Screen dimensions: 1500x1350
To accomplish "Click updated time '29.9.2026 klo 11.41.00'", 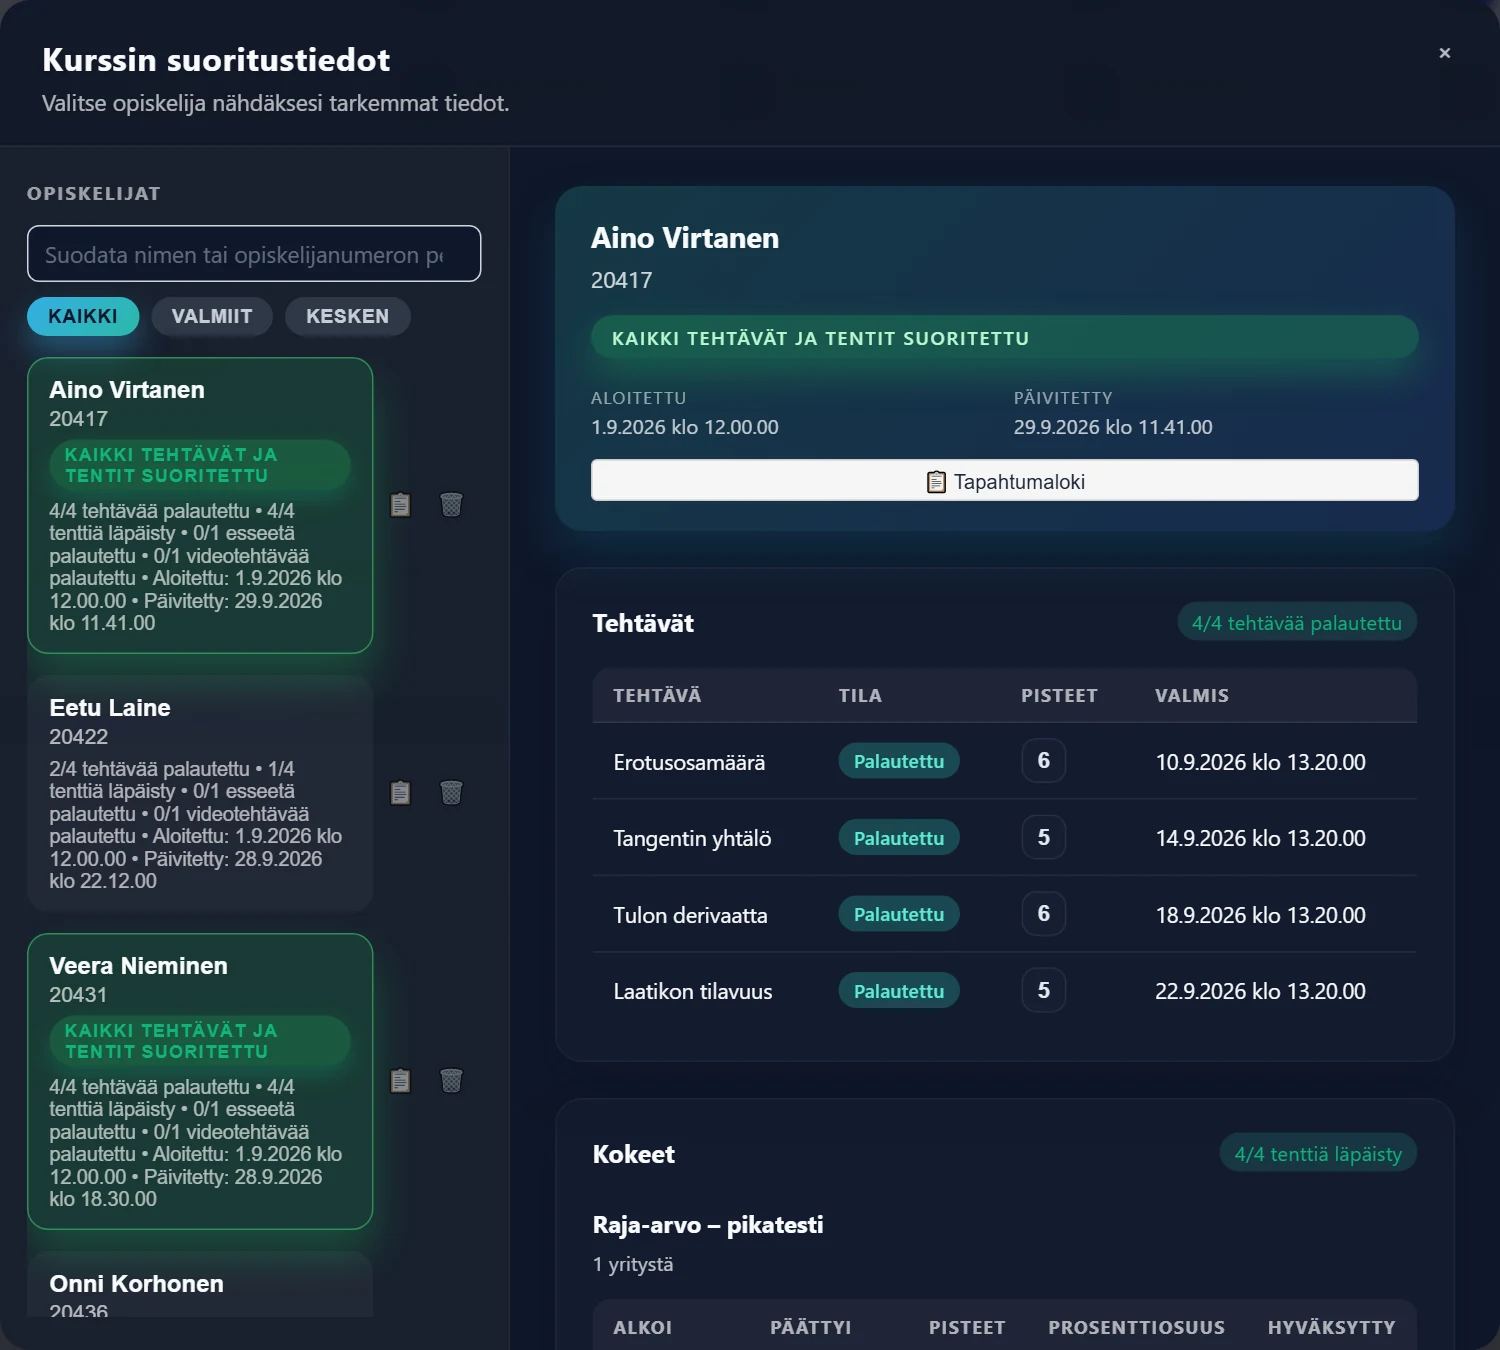I will point(1113,427).
